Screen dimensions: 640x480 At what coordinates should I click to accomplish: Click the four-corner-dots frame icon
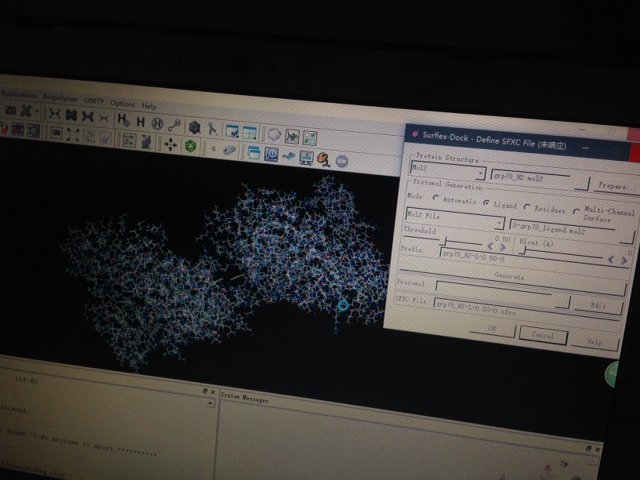point(73,135)
